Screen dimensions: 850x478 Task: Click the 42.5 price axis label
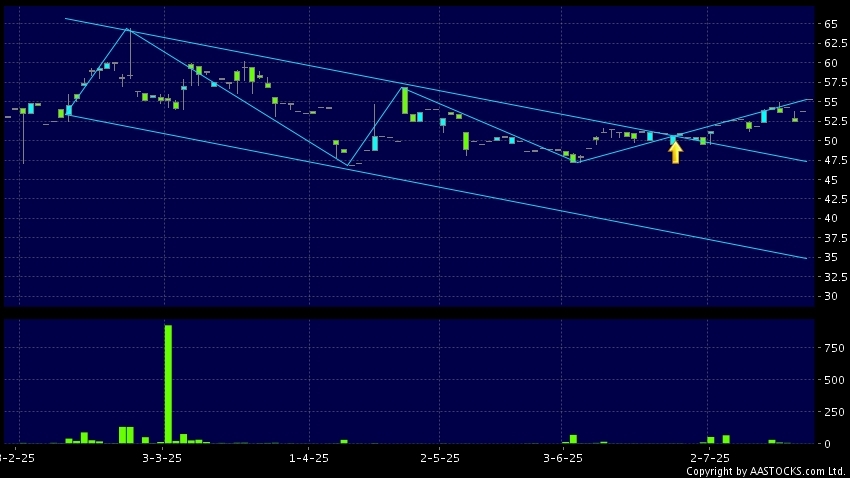[x=836, y=199]
